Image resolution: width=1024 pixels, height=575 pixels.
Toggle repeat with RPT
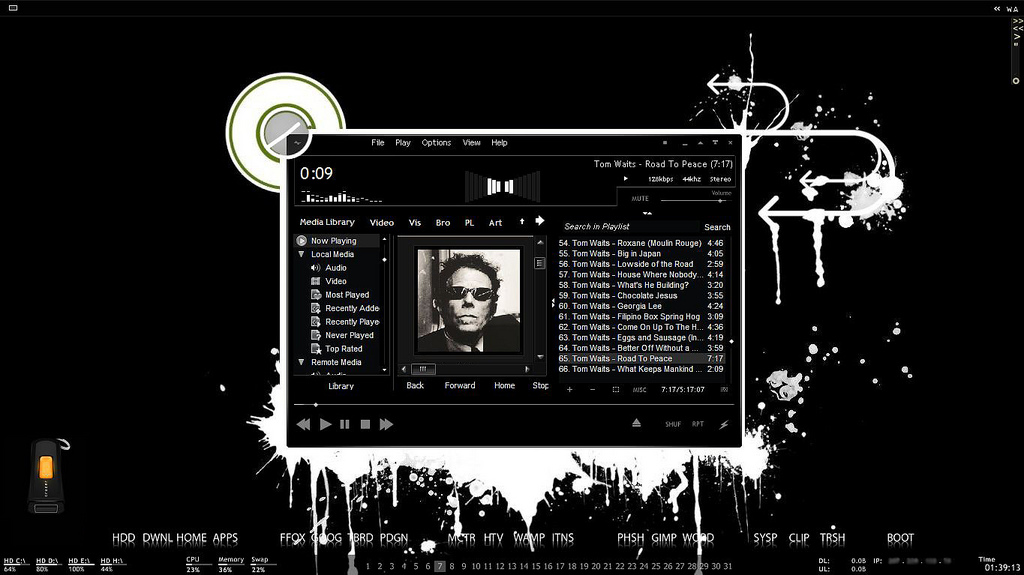click(x=697, y=424)
